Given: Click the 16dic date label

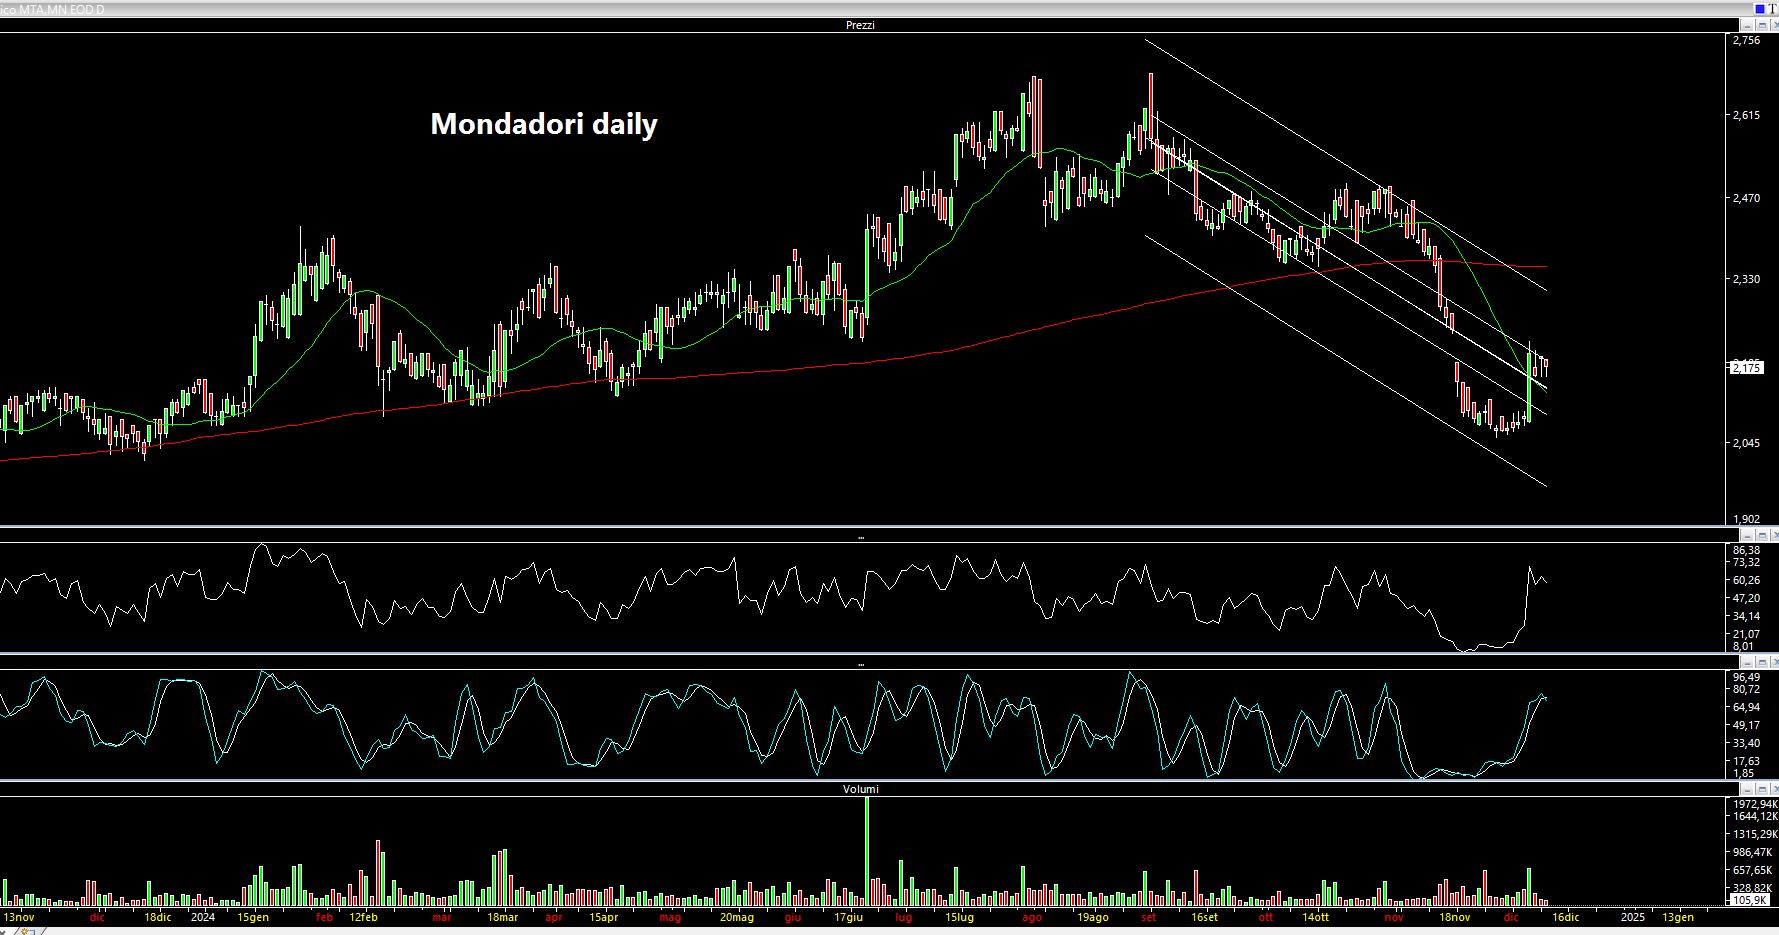Looking at the screenshot, I should point(1566,917).
